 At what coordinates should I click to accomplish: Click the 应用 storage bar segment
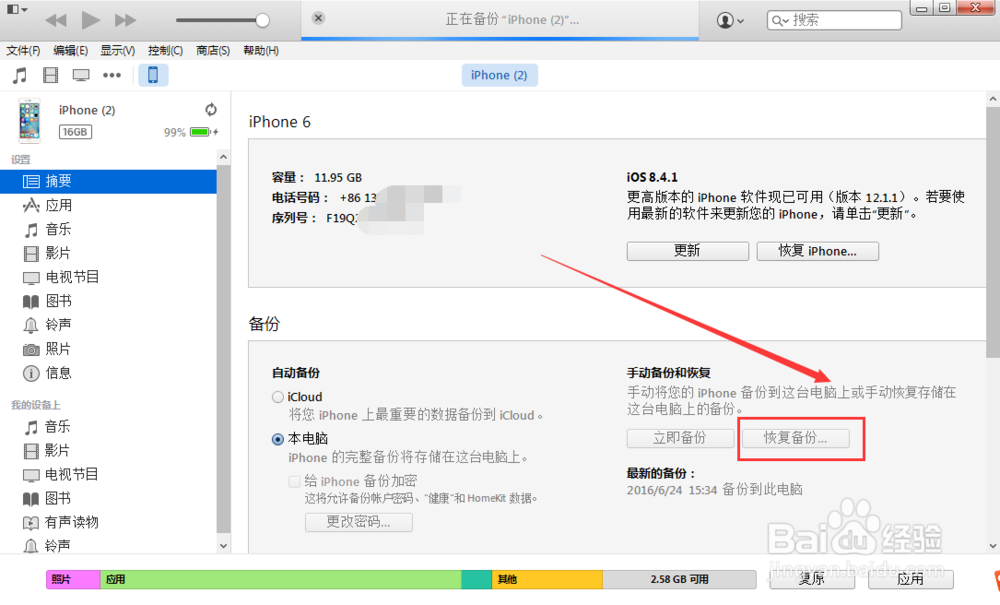281,579
